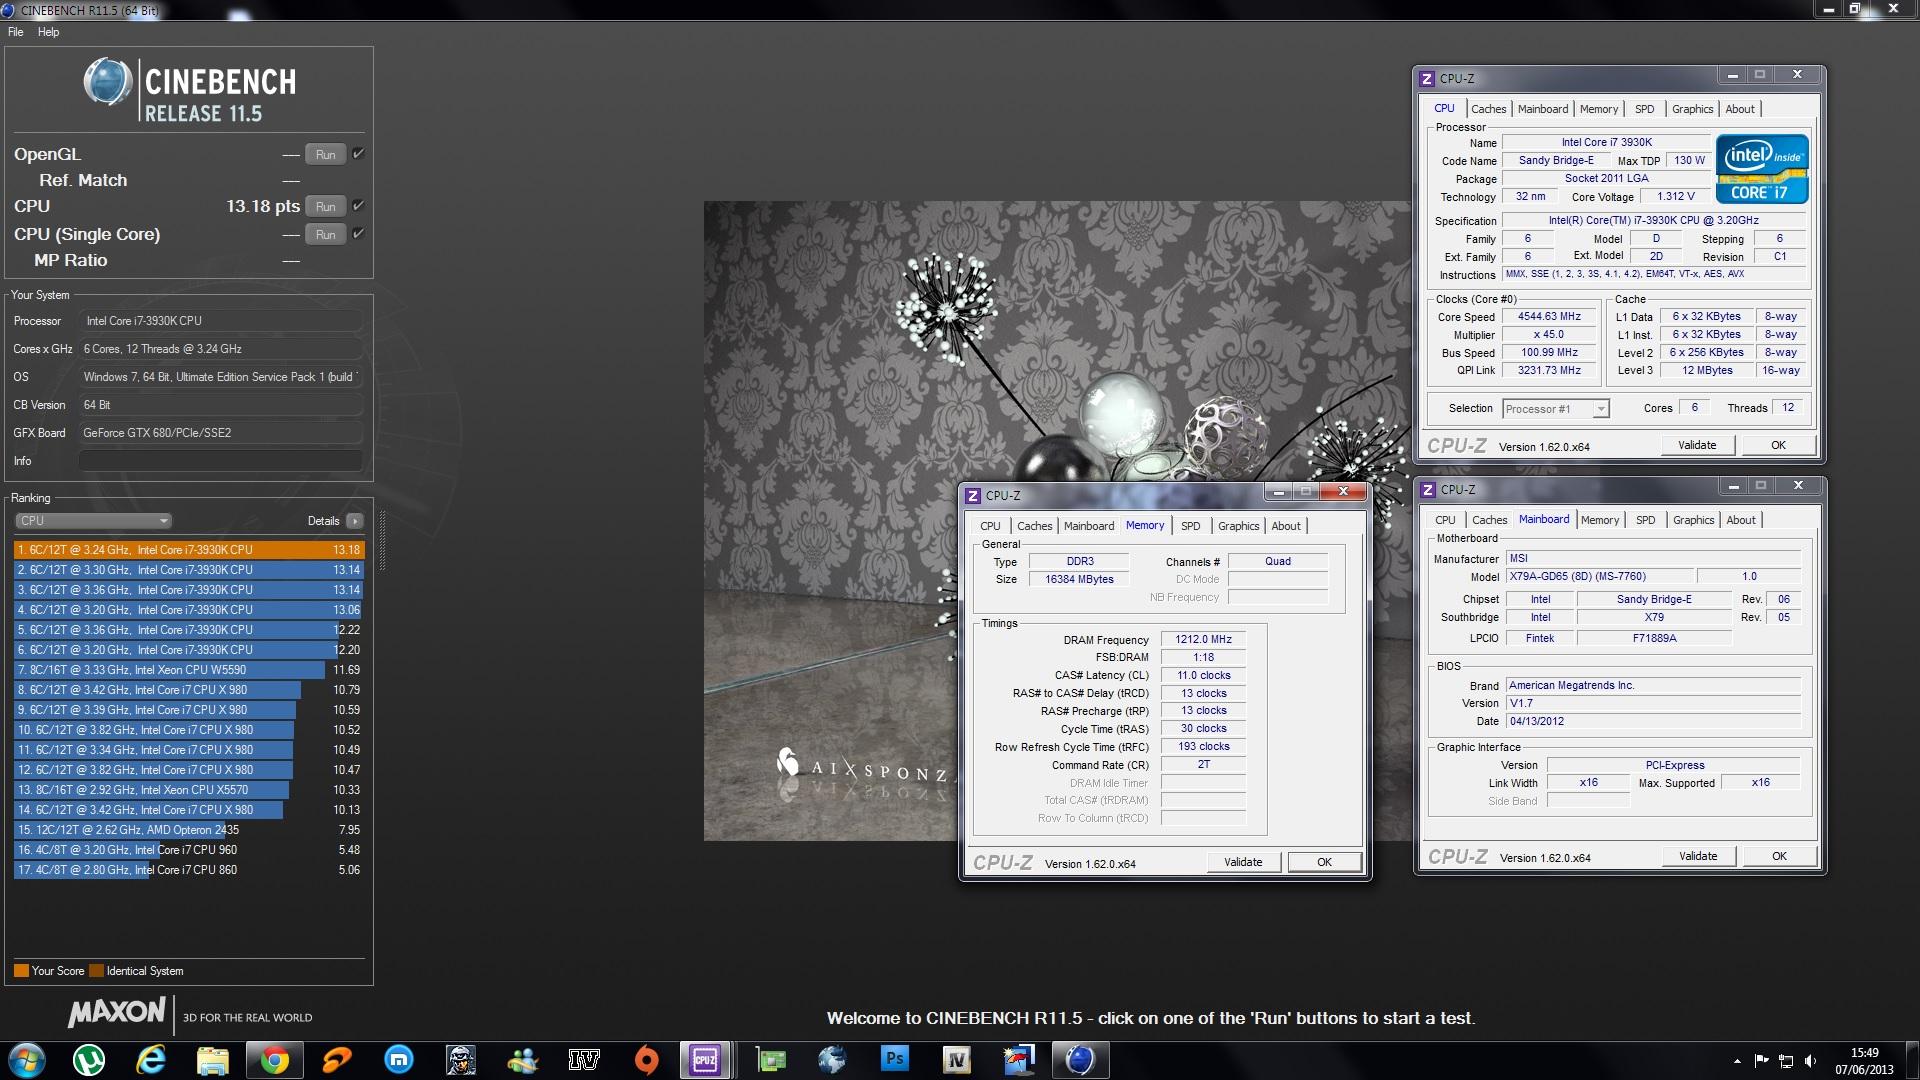Screen dimensions: 1920x1080
Task: Open the dark character taskbar icon
Action: [461, 1060]
